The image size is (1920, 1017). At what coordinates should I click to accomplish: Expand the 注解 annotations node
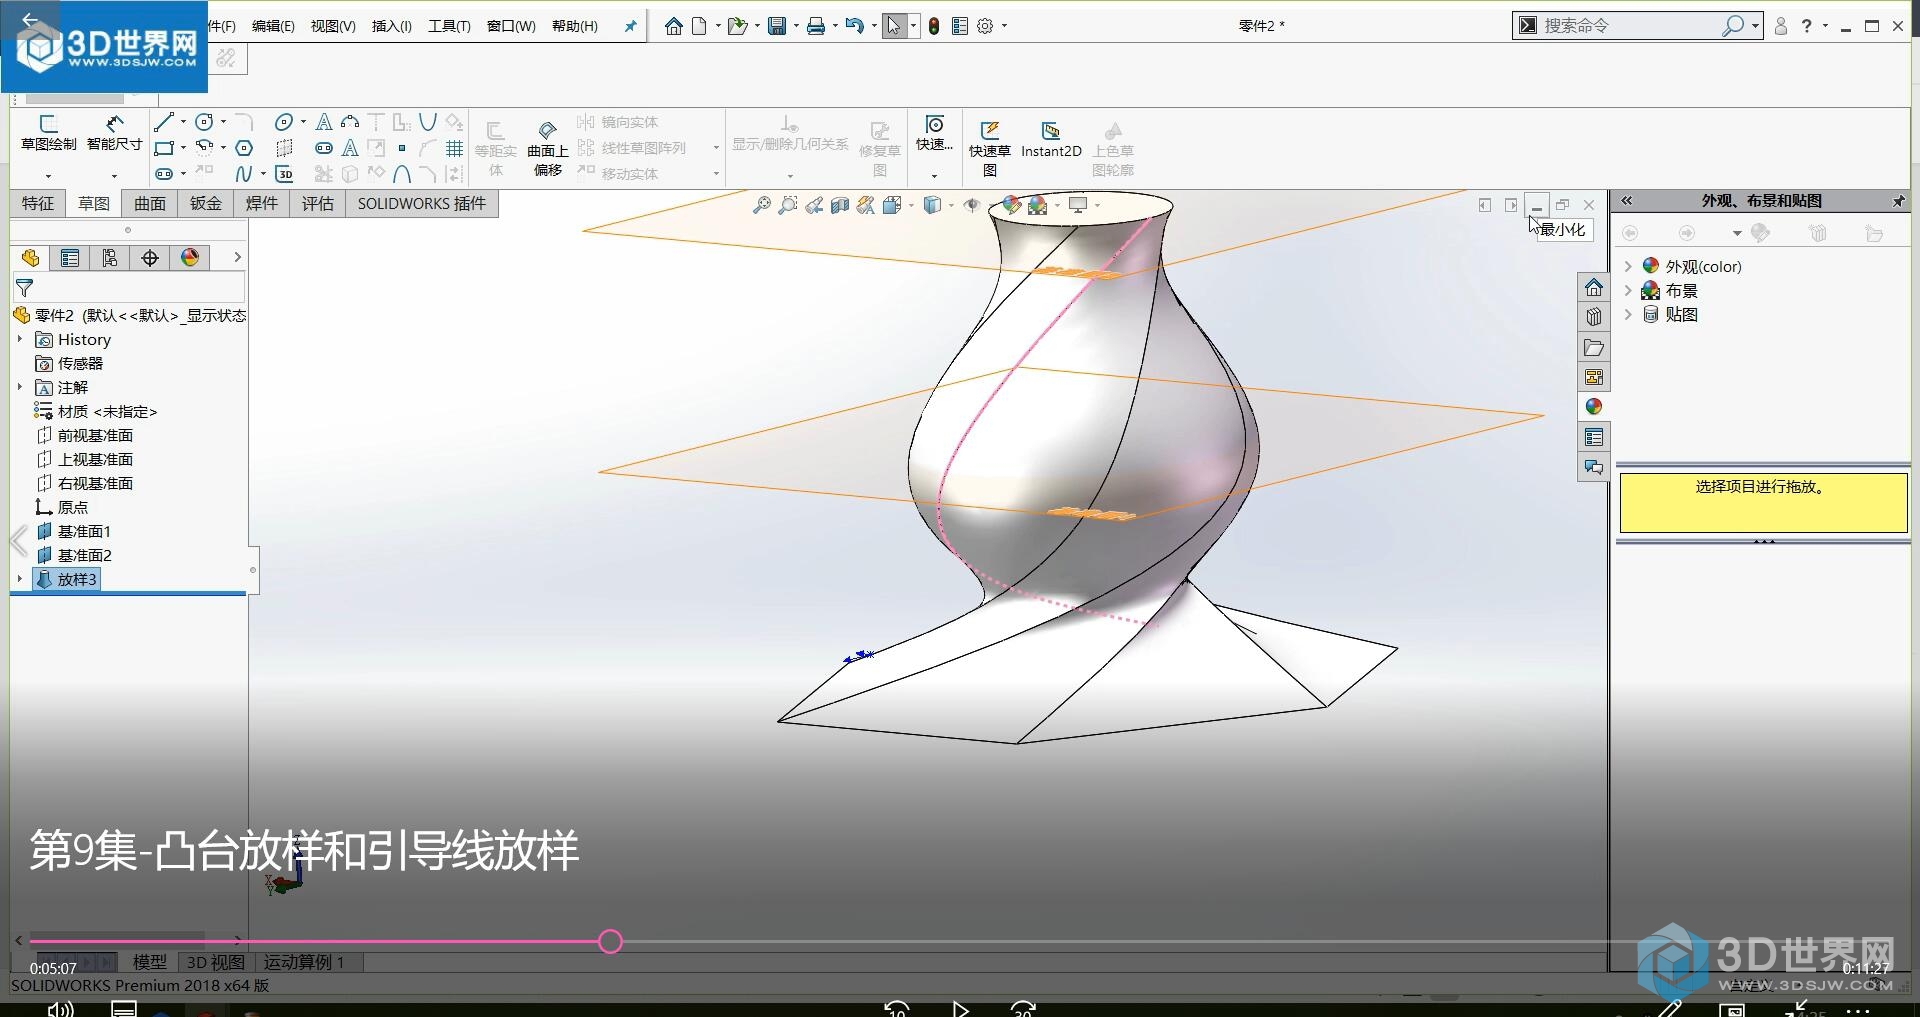click(x=19, y=387)
